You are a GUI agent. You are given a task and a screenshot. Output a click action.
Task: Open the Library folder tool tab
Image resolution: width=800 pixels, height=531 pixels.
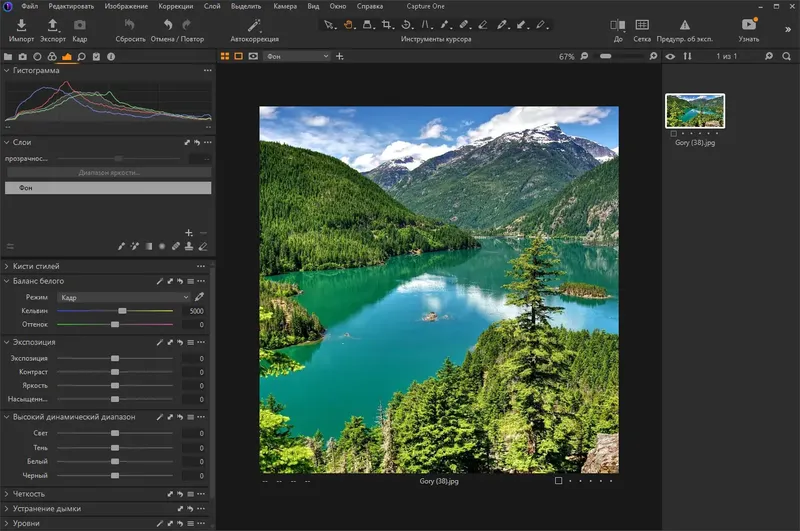point(8,57)
